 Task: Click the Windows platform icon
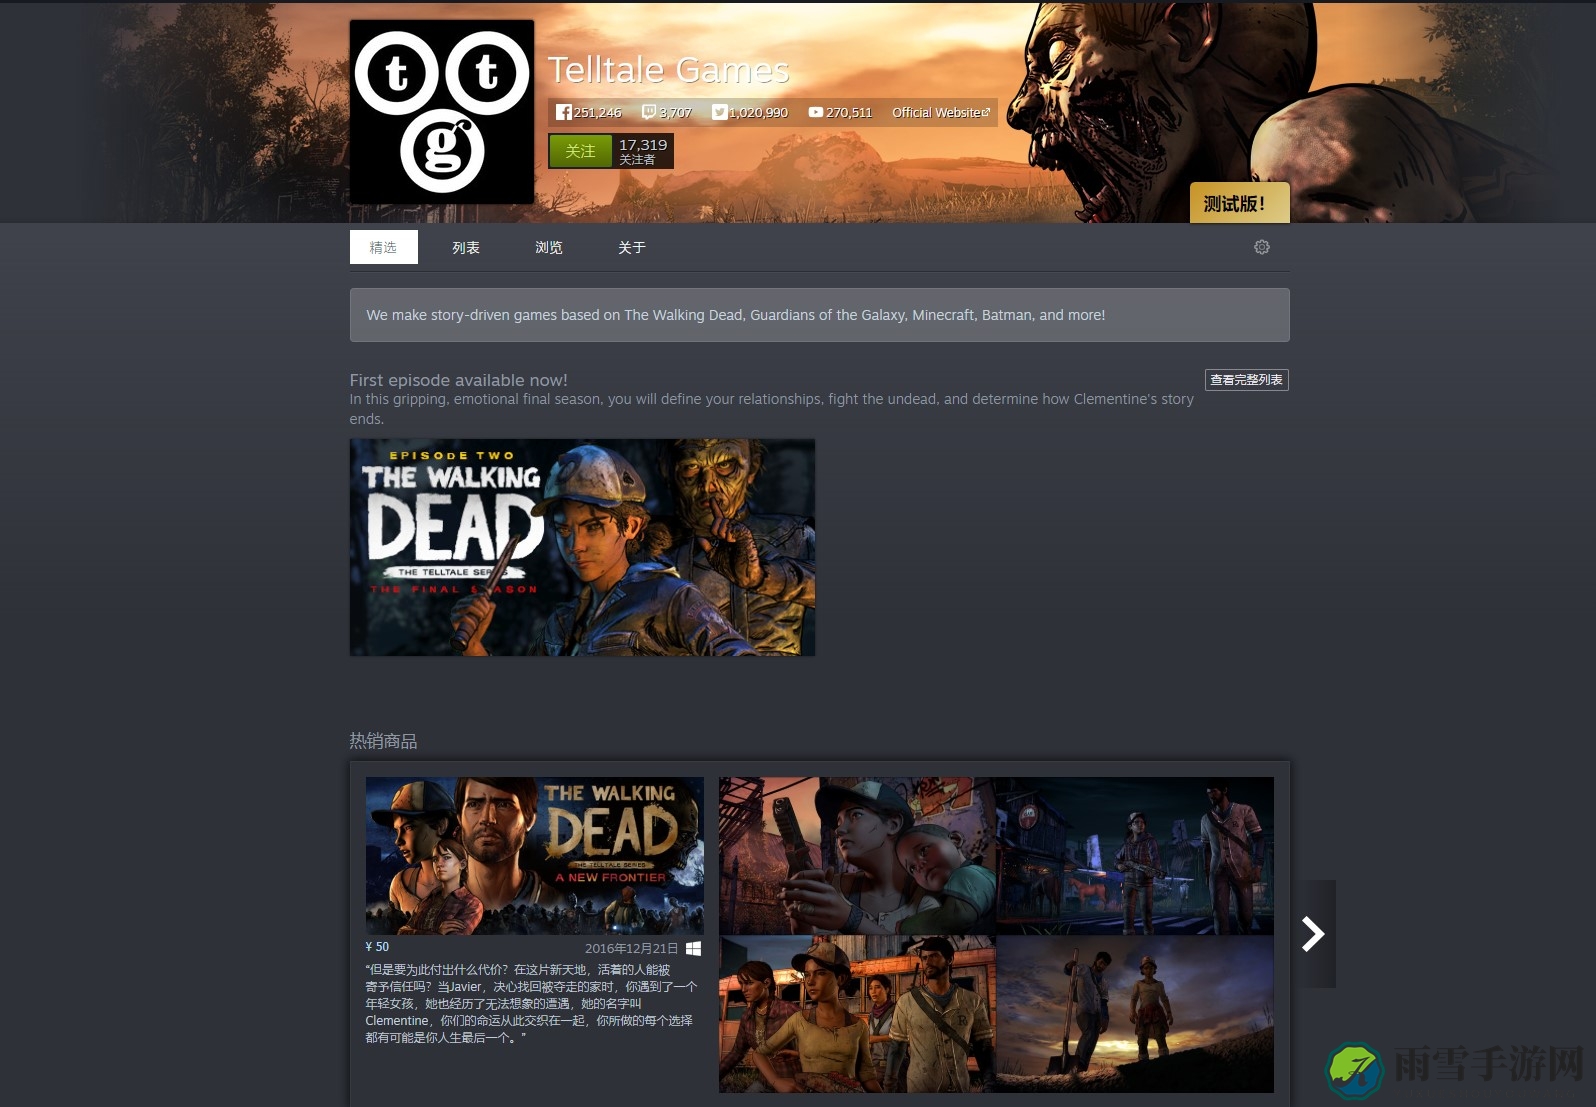(x=694, y=948)
